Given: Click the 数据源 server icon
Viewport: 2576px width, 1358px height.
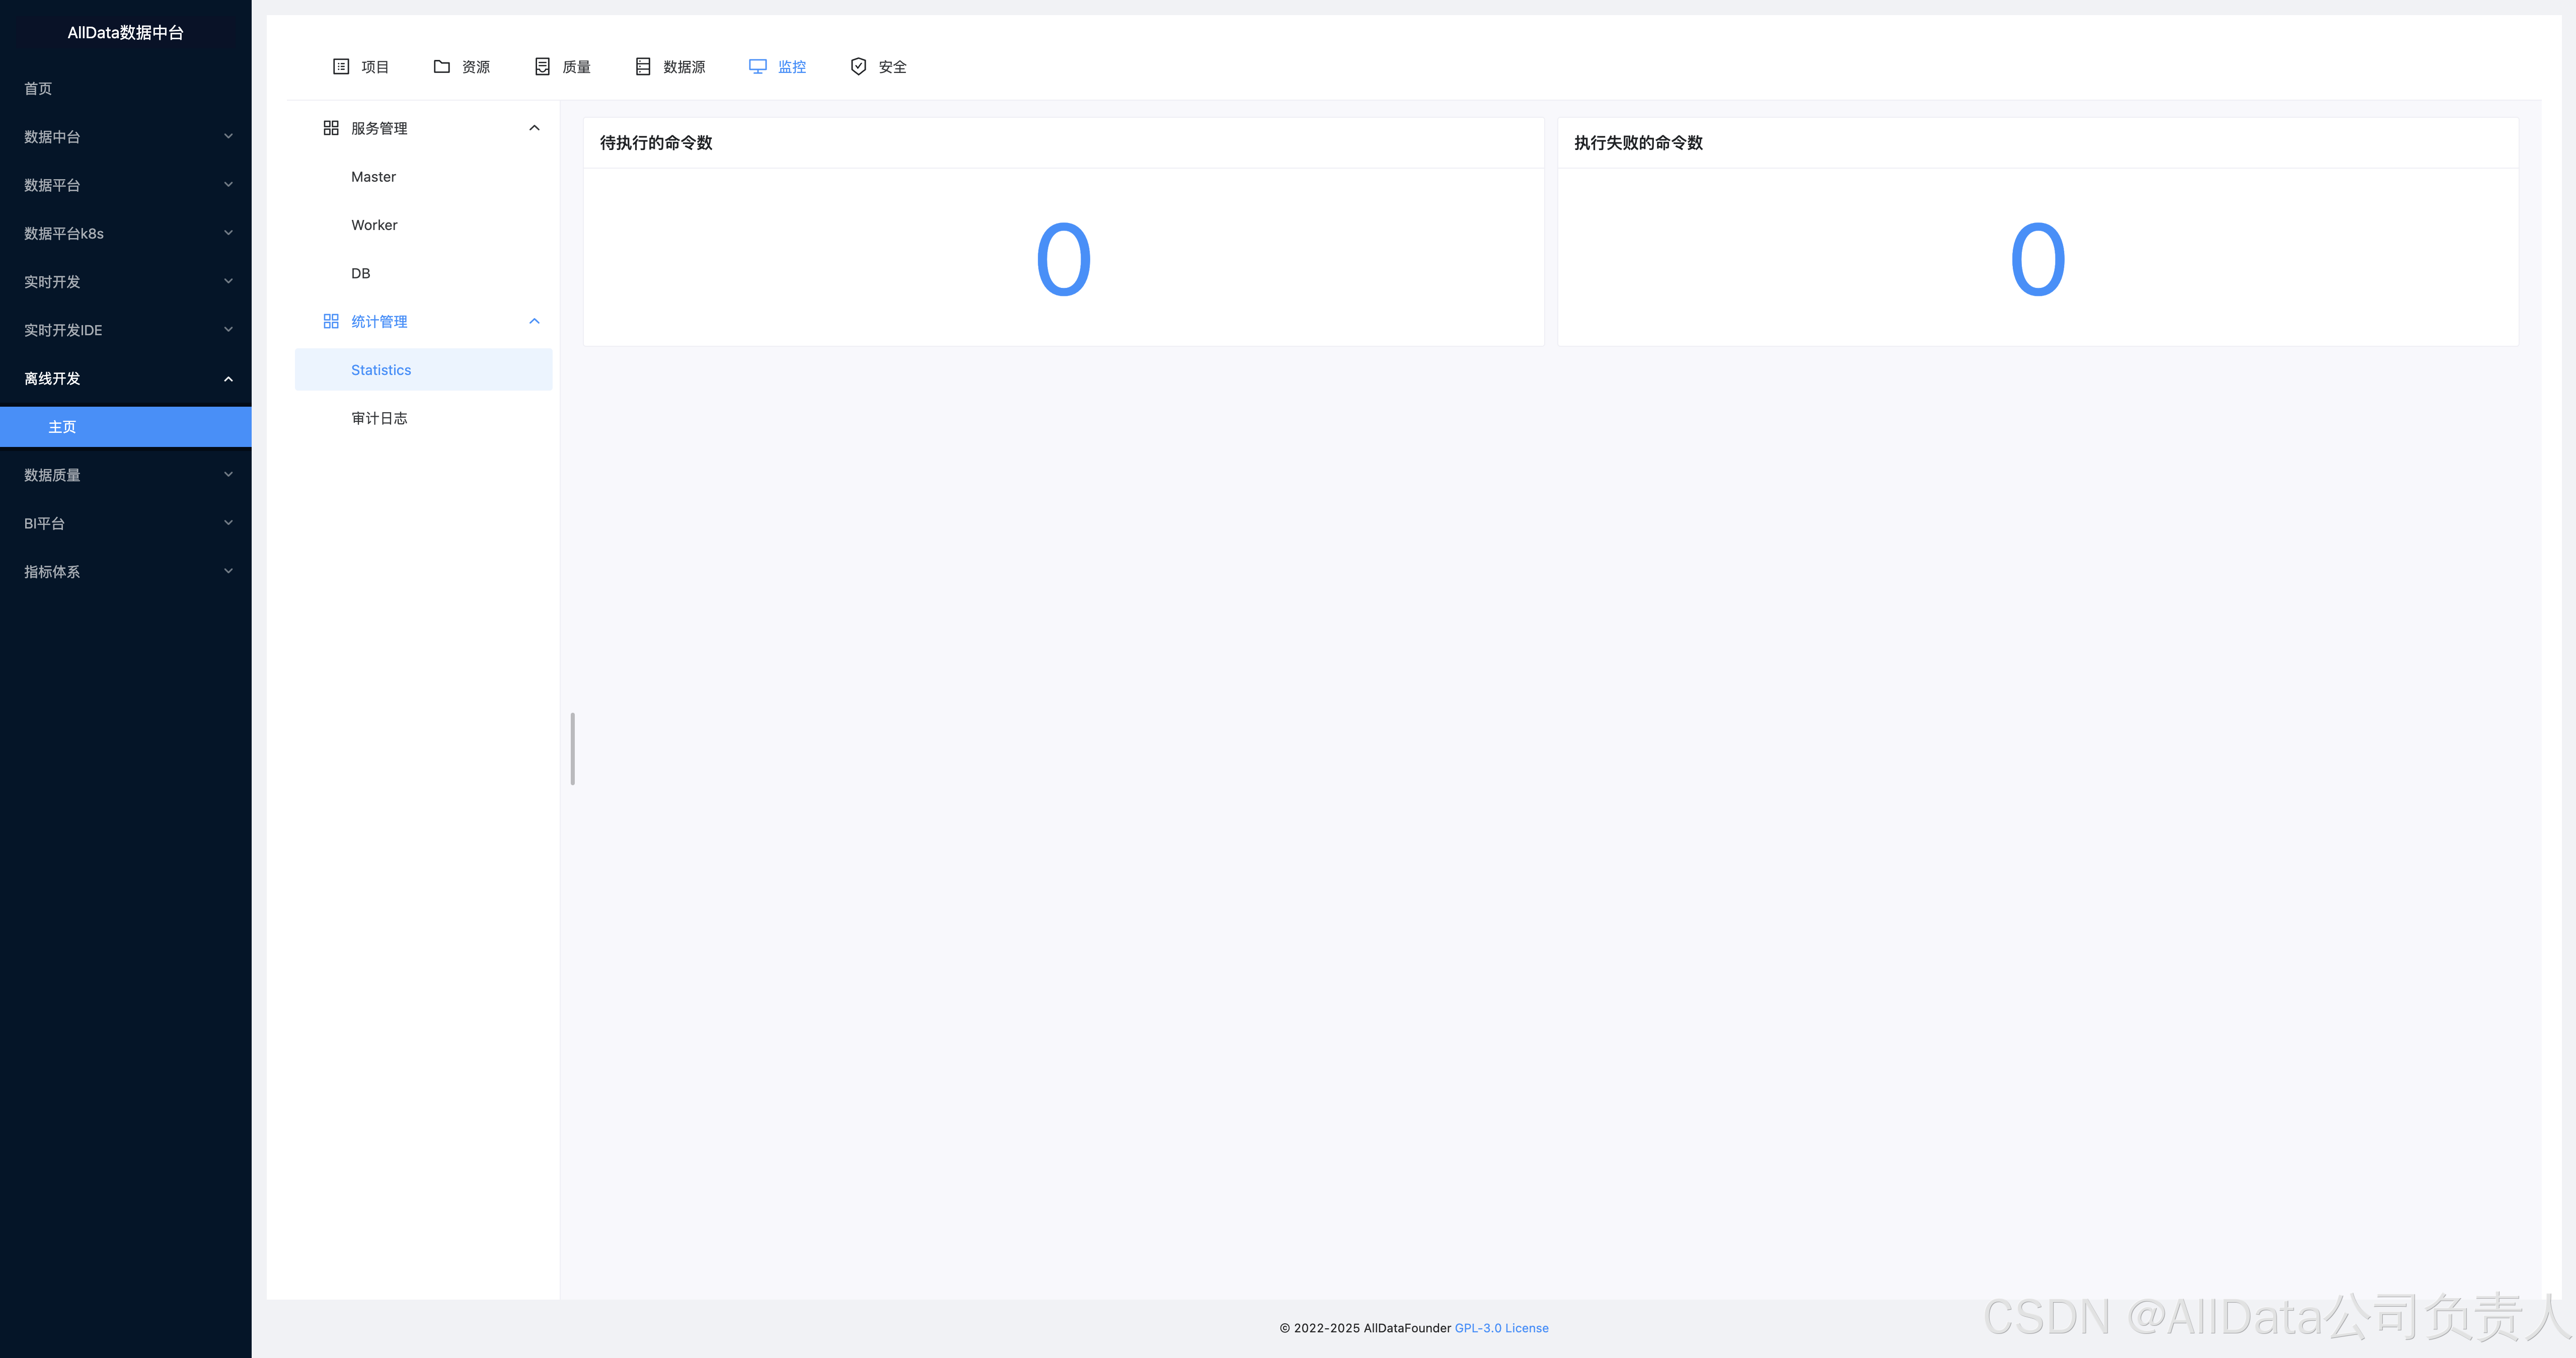Looking at the screenshot, I should coord(643,66).
